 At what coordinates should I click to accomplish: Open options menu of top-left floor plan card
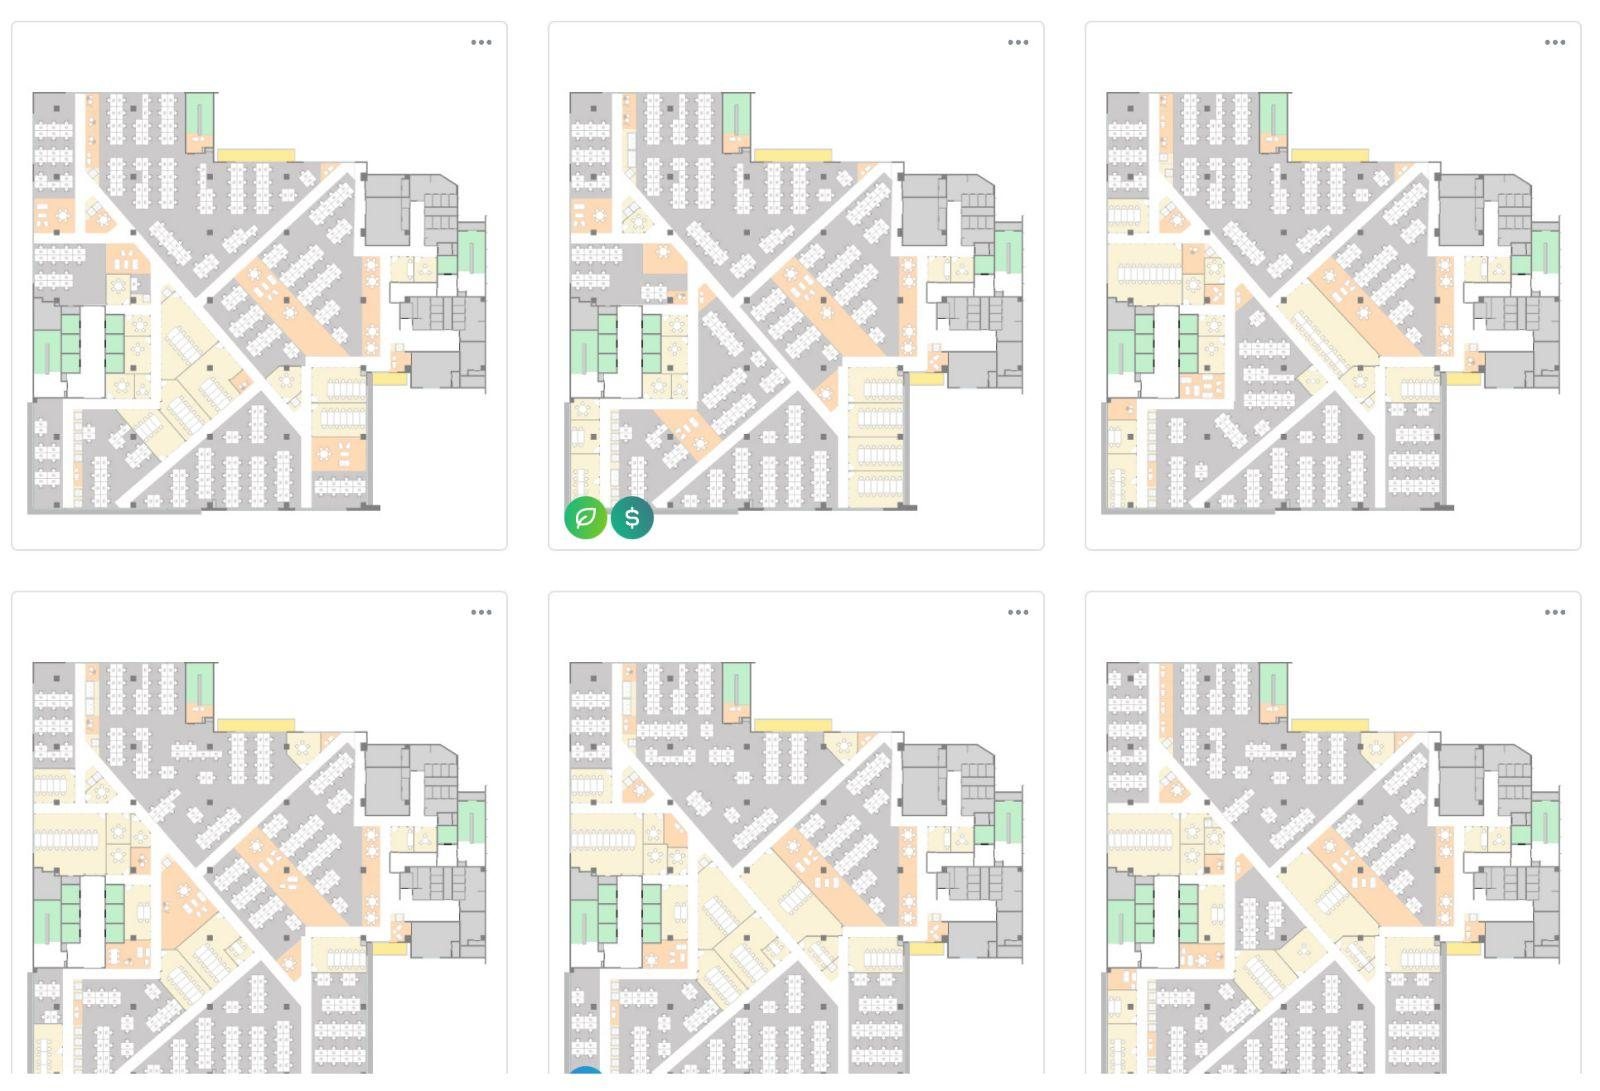coord(481,43)
